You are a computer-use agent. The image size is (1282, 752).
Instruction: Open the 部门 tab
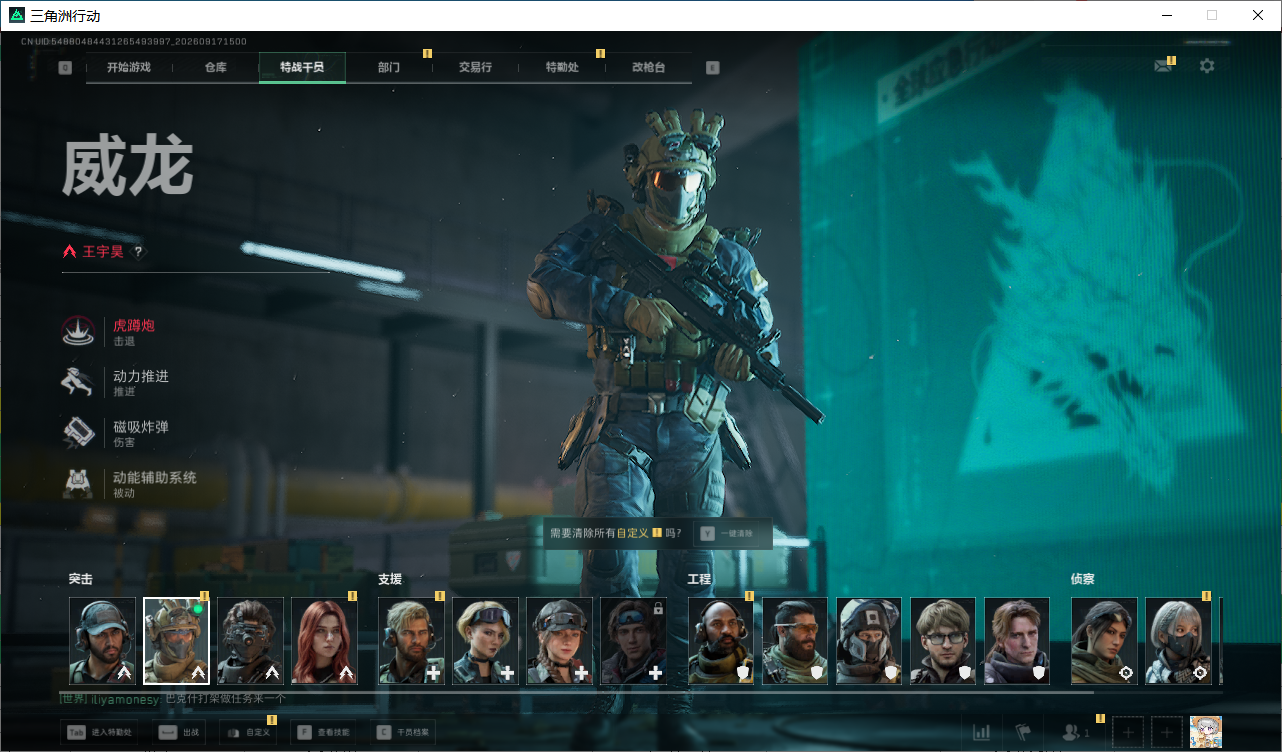[x=389, y=67]
